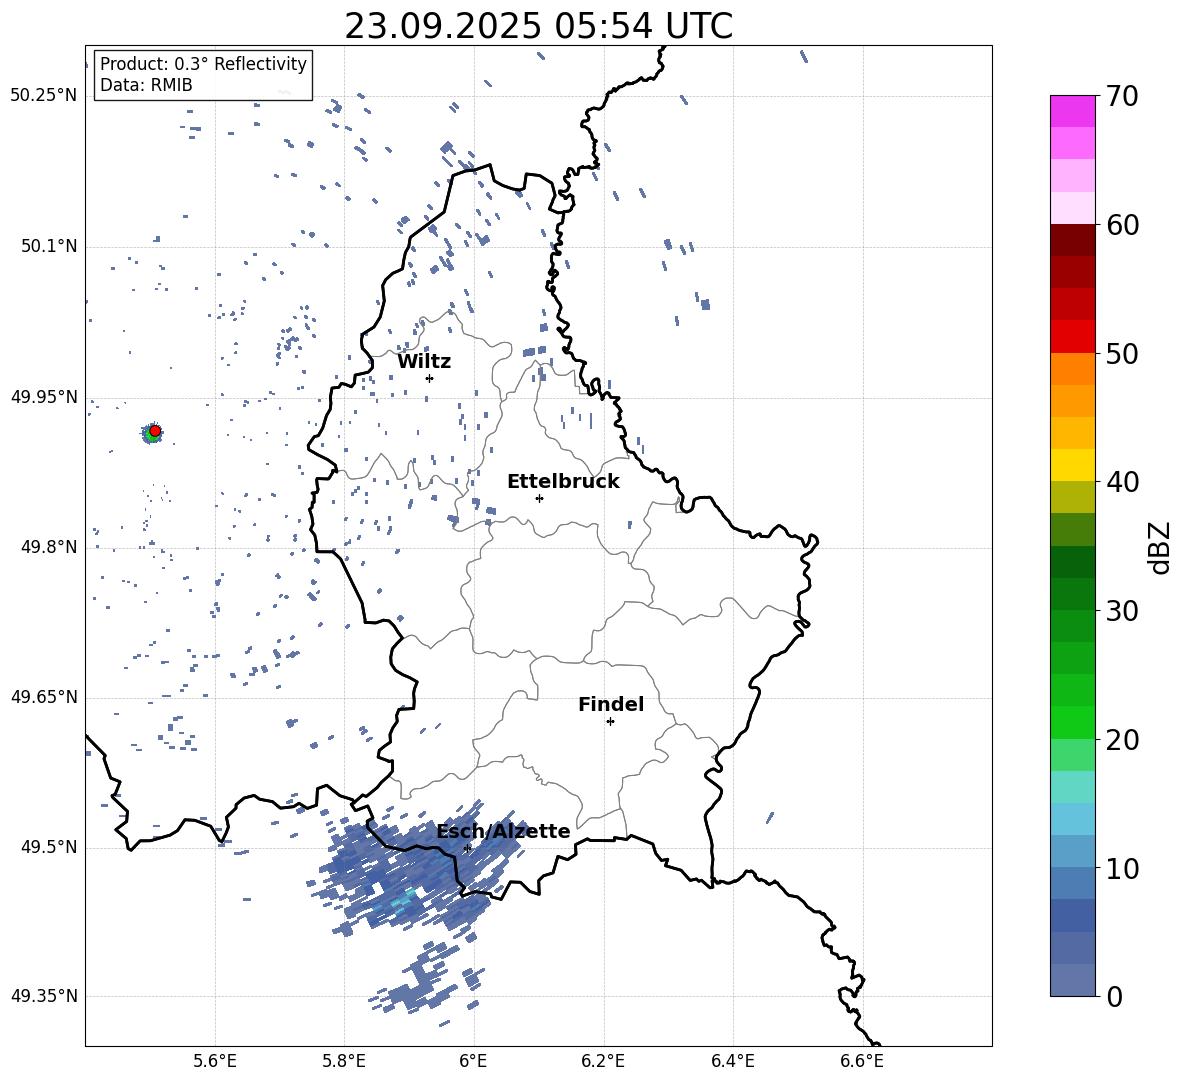Pick the bright green swatch just above 20 dBZ
This screenshot has height=1081, width=1184.
point(1072,722)
